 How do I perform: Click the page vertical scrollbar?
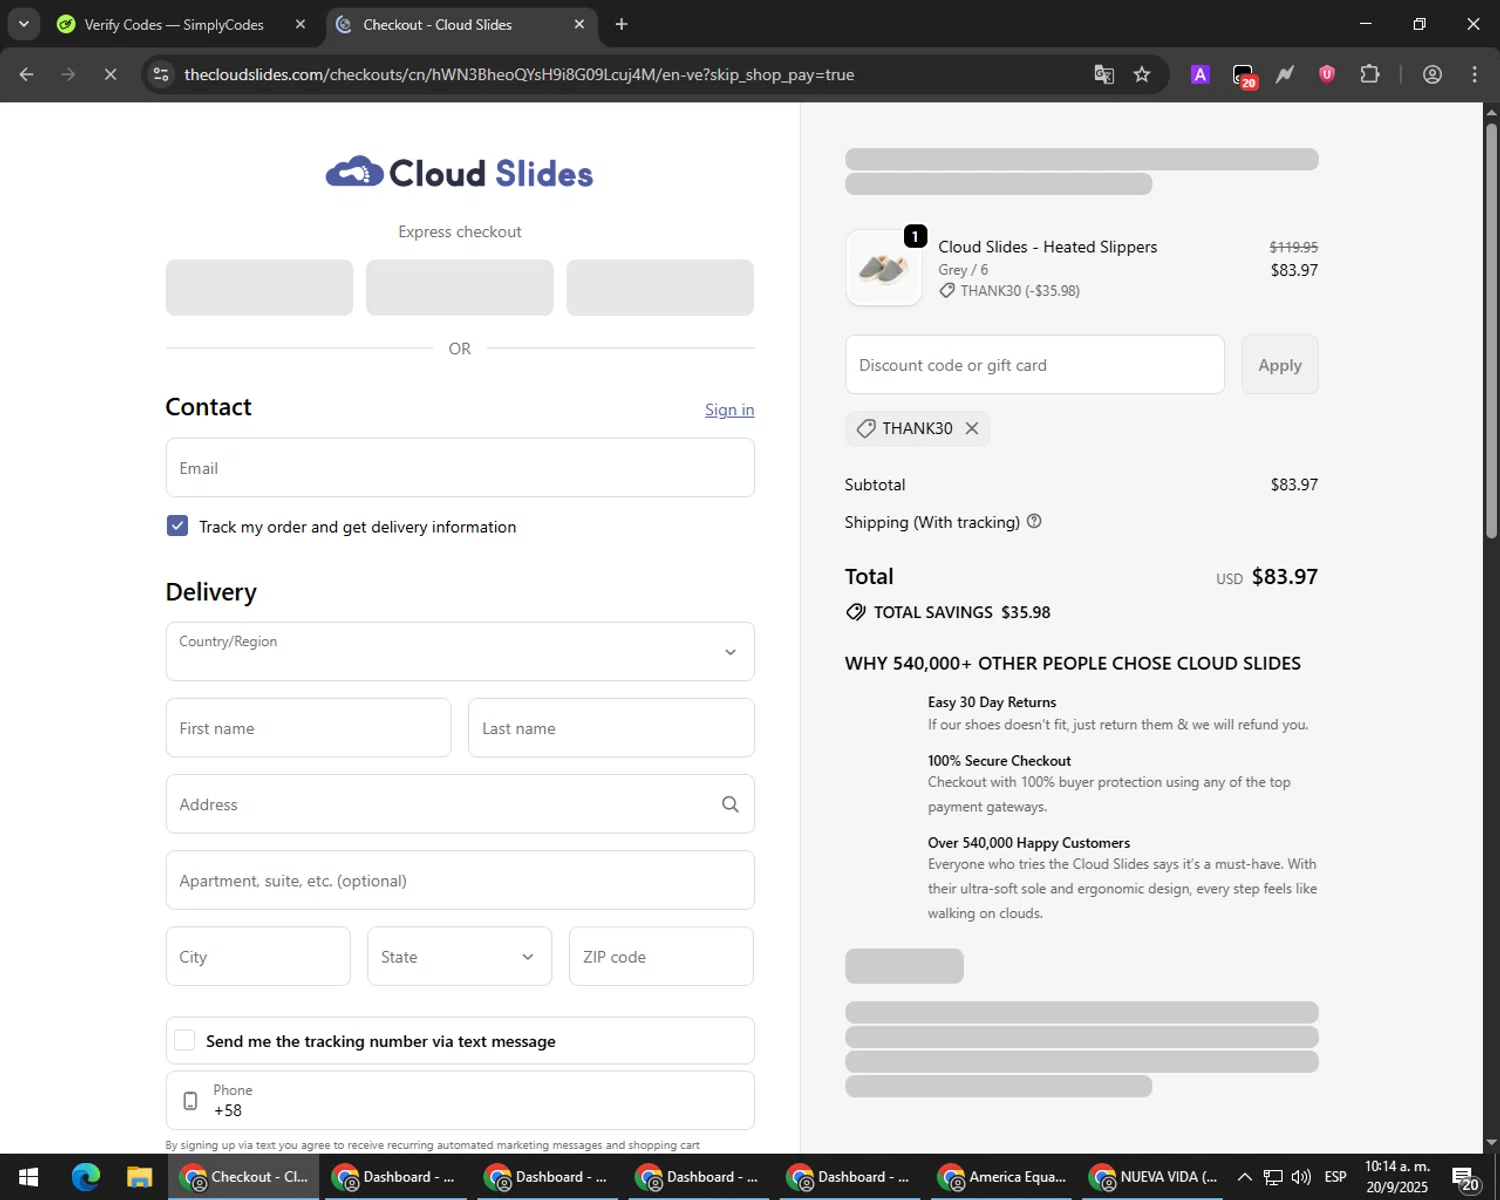click(x=1491, y=330)
